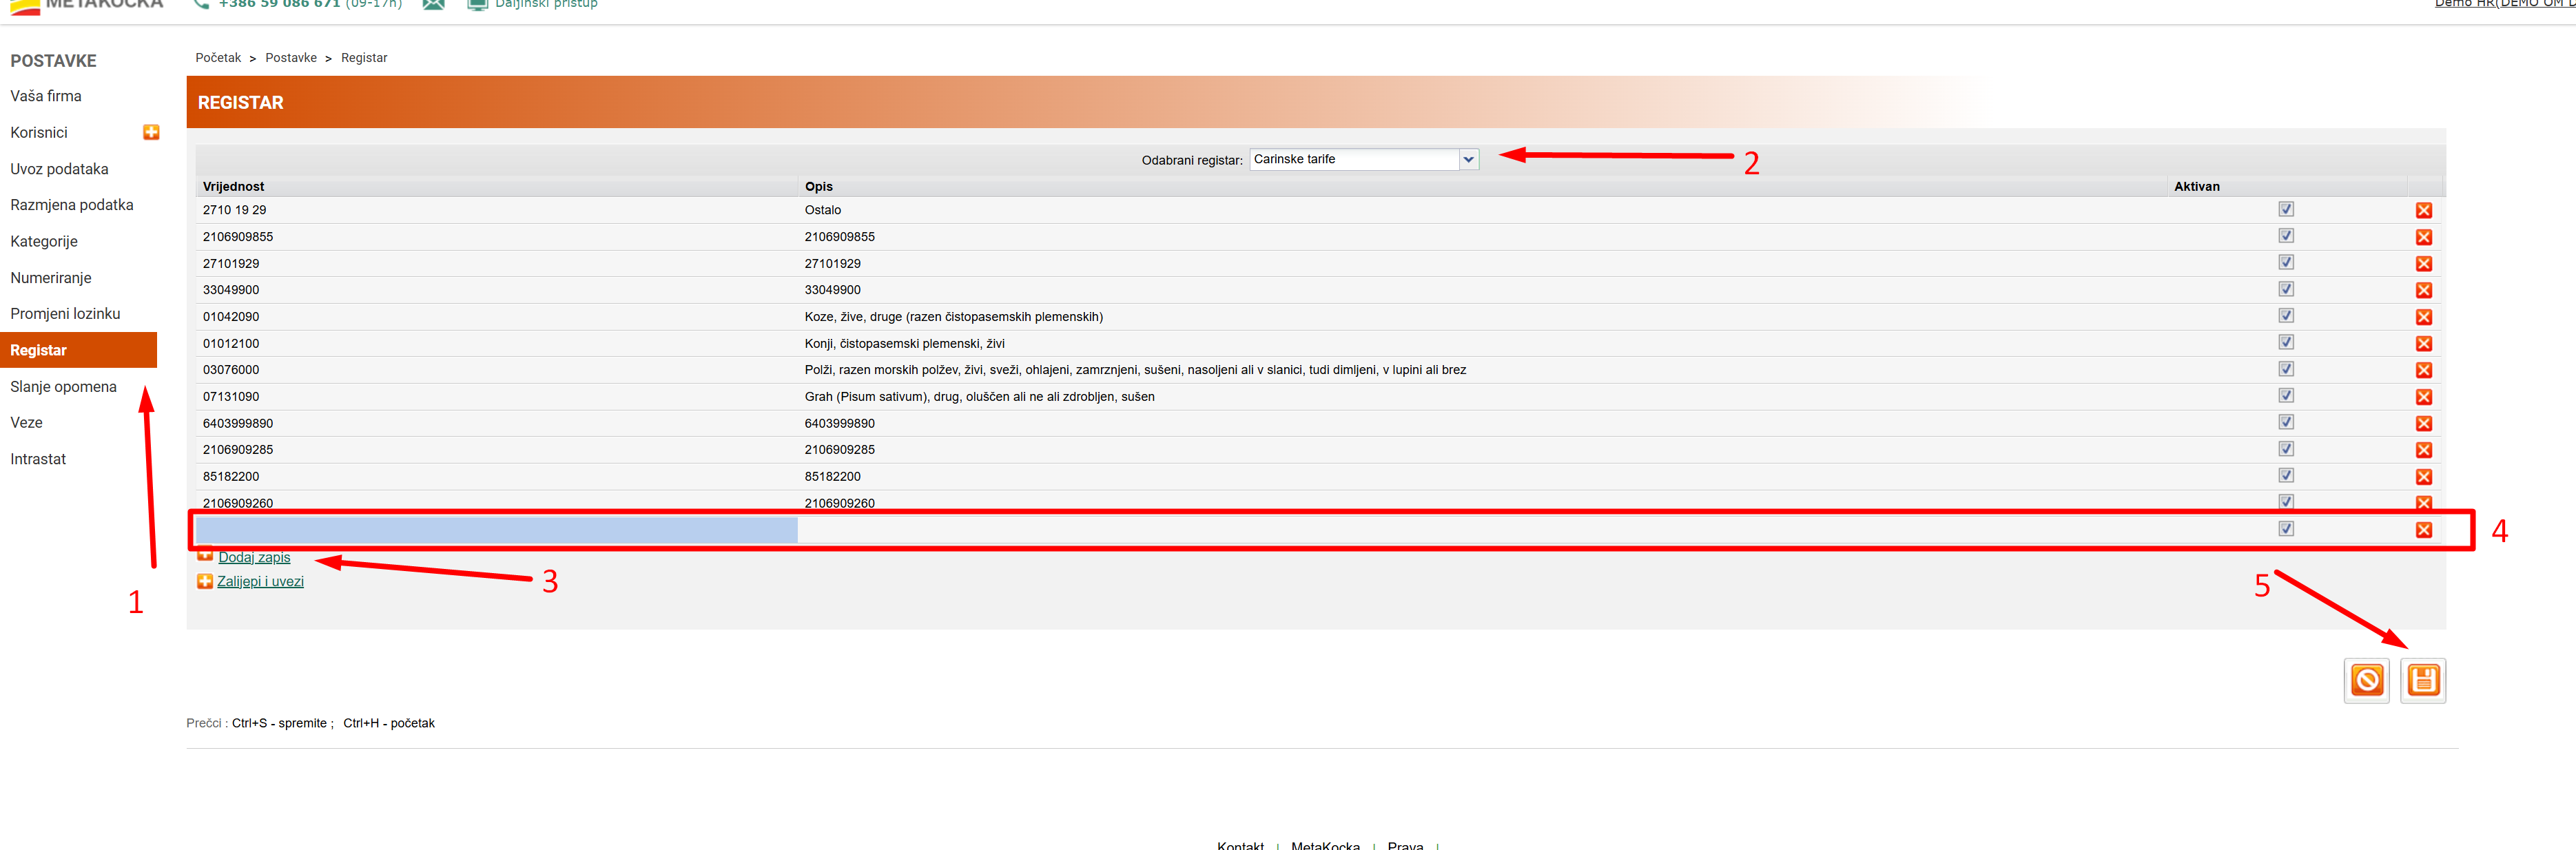The image size is (2576, 850).
Task: Delete the new empty highlighted row
Action: 2423,530
